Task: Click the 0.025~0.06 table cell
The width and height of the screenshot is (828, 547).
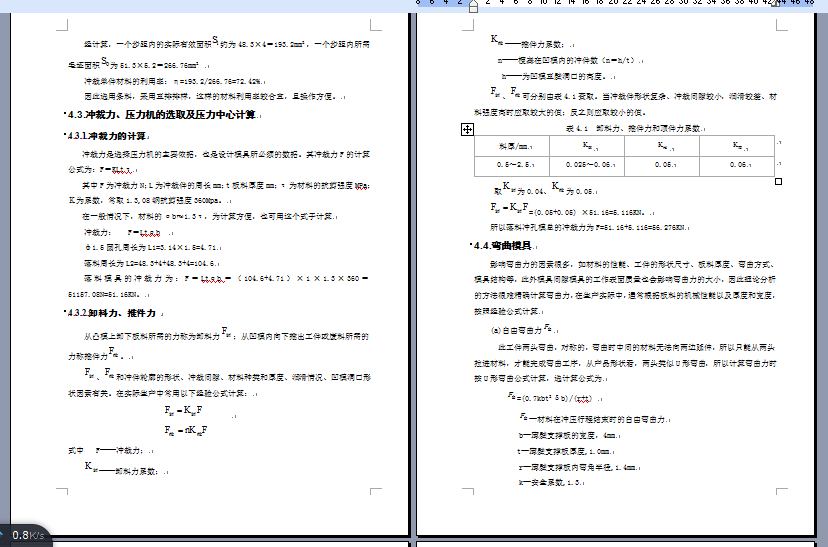Action: (x=587, y=165)
